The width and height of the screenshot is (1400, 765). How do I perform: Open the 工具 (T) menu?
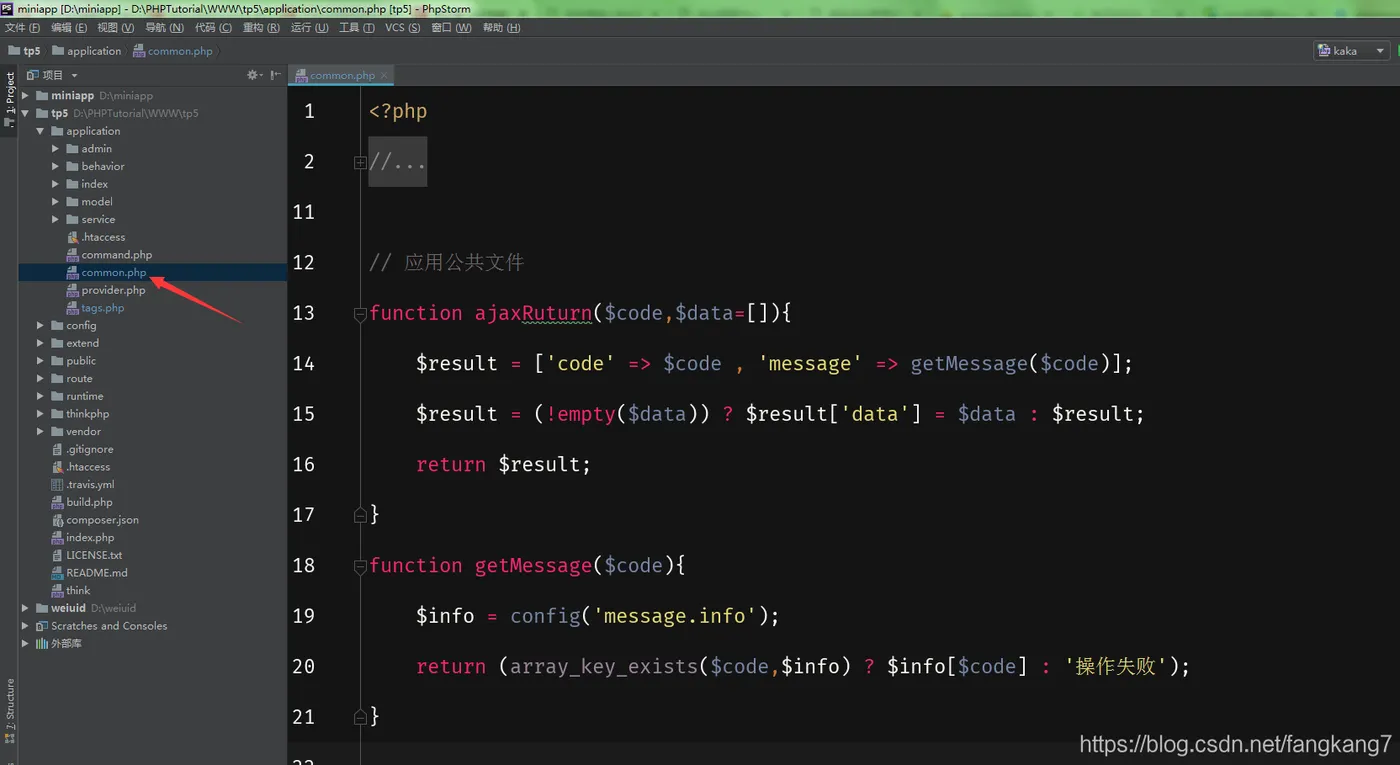[357, 28]
